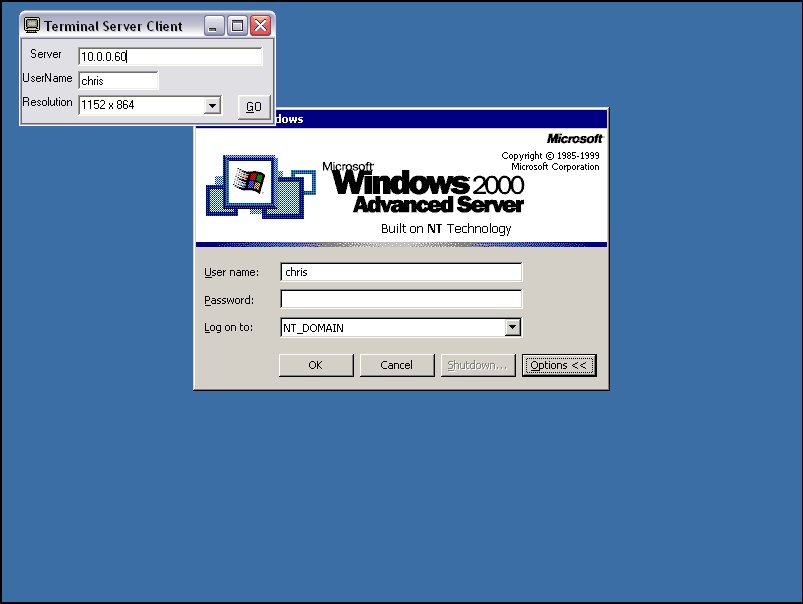Expand the Log on to dropdown arrow
This screenshot has height=604, width=803.
512,327
